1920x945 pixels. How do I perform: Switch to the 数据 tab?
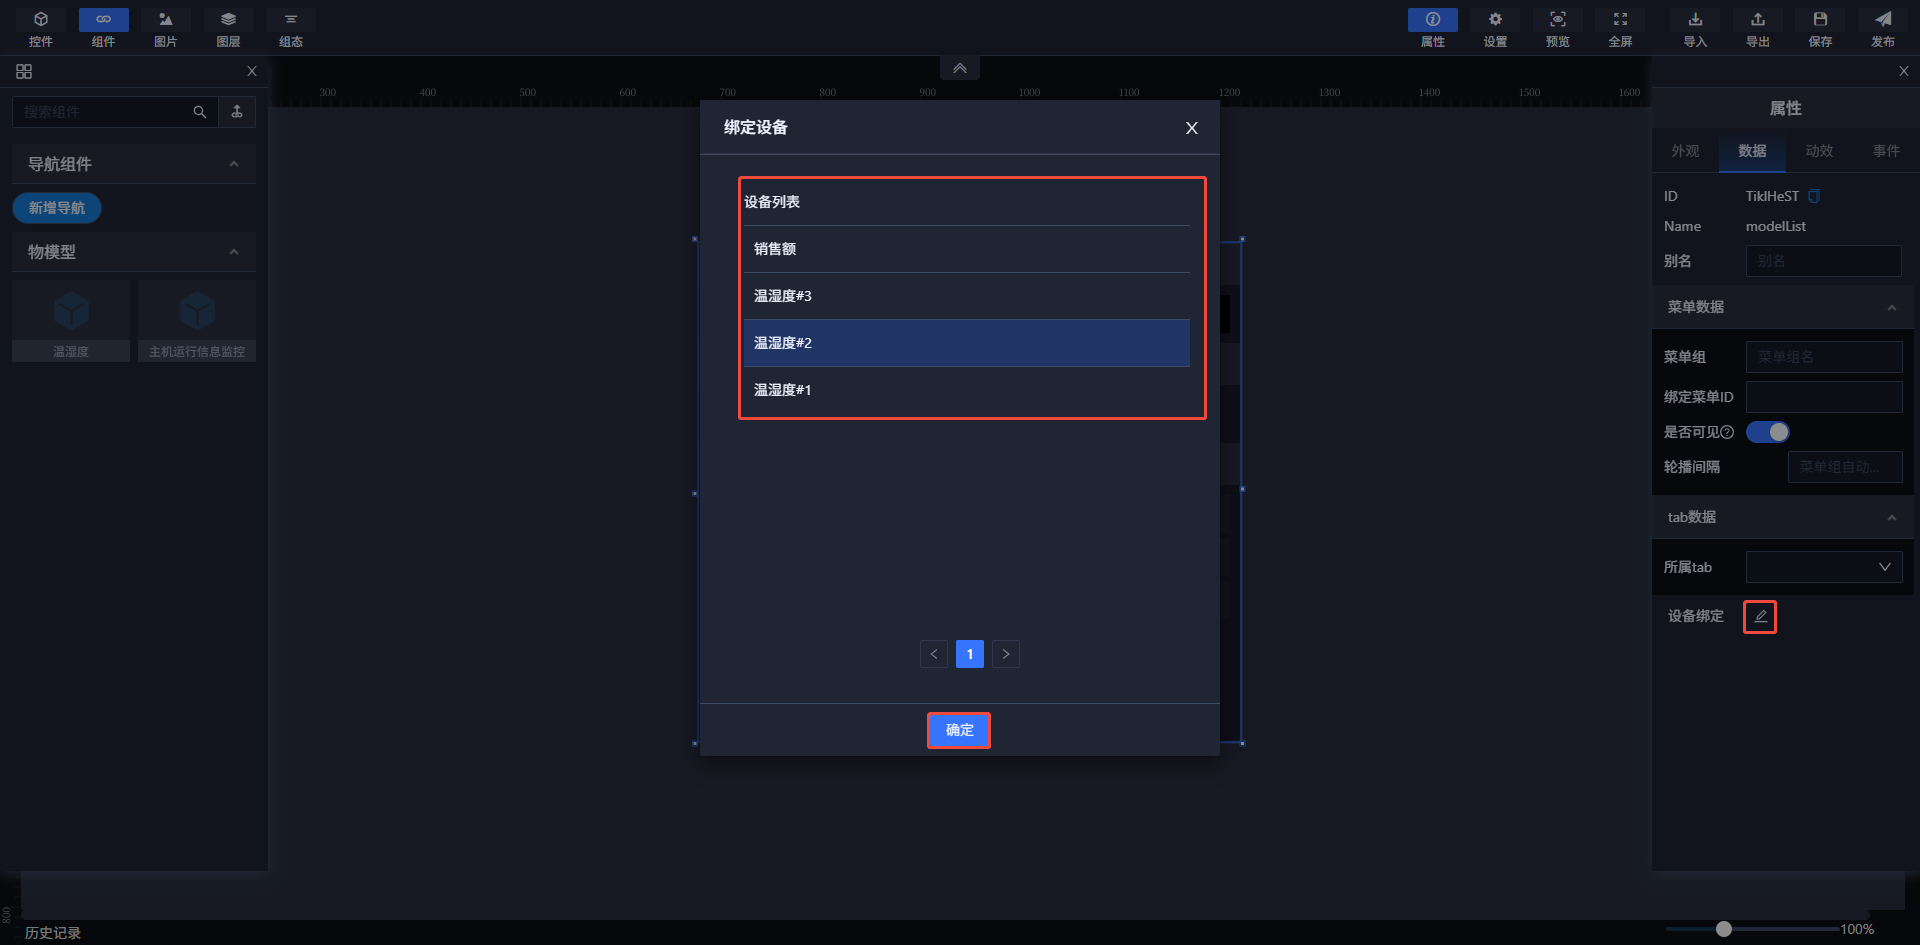[1752, 151]
